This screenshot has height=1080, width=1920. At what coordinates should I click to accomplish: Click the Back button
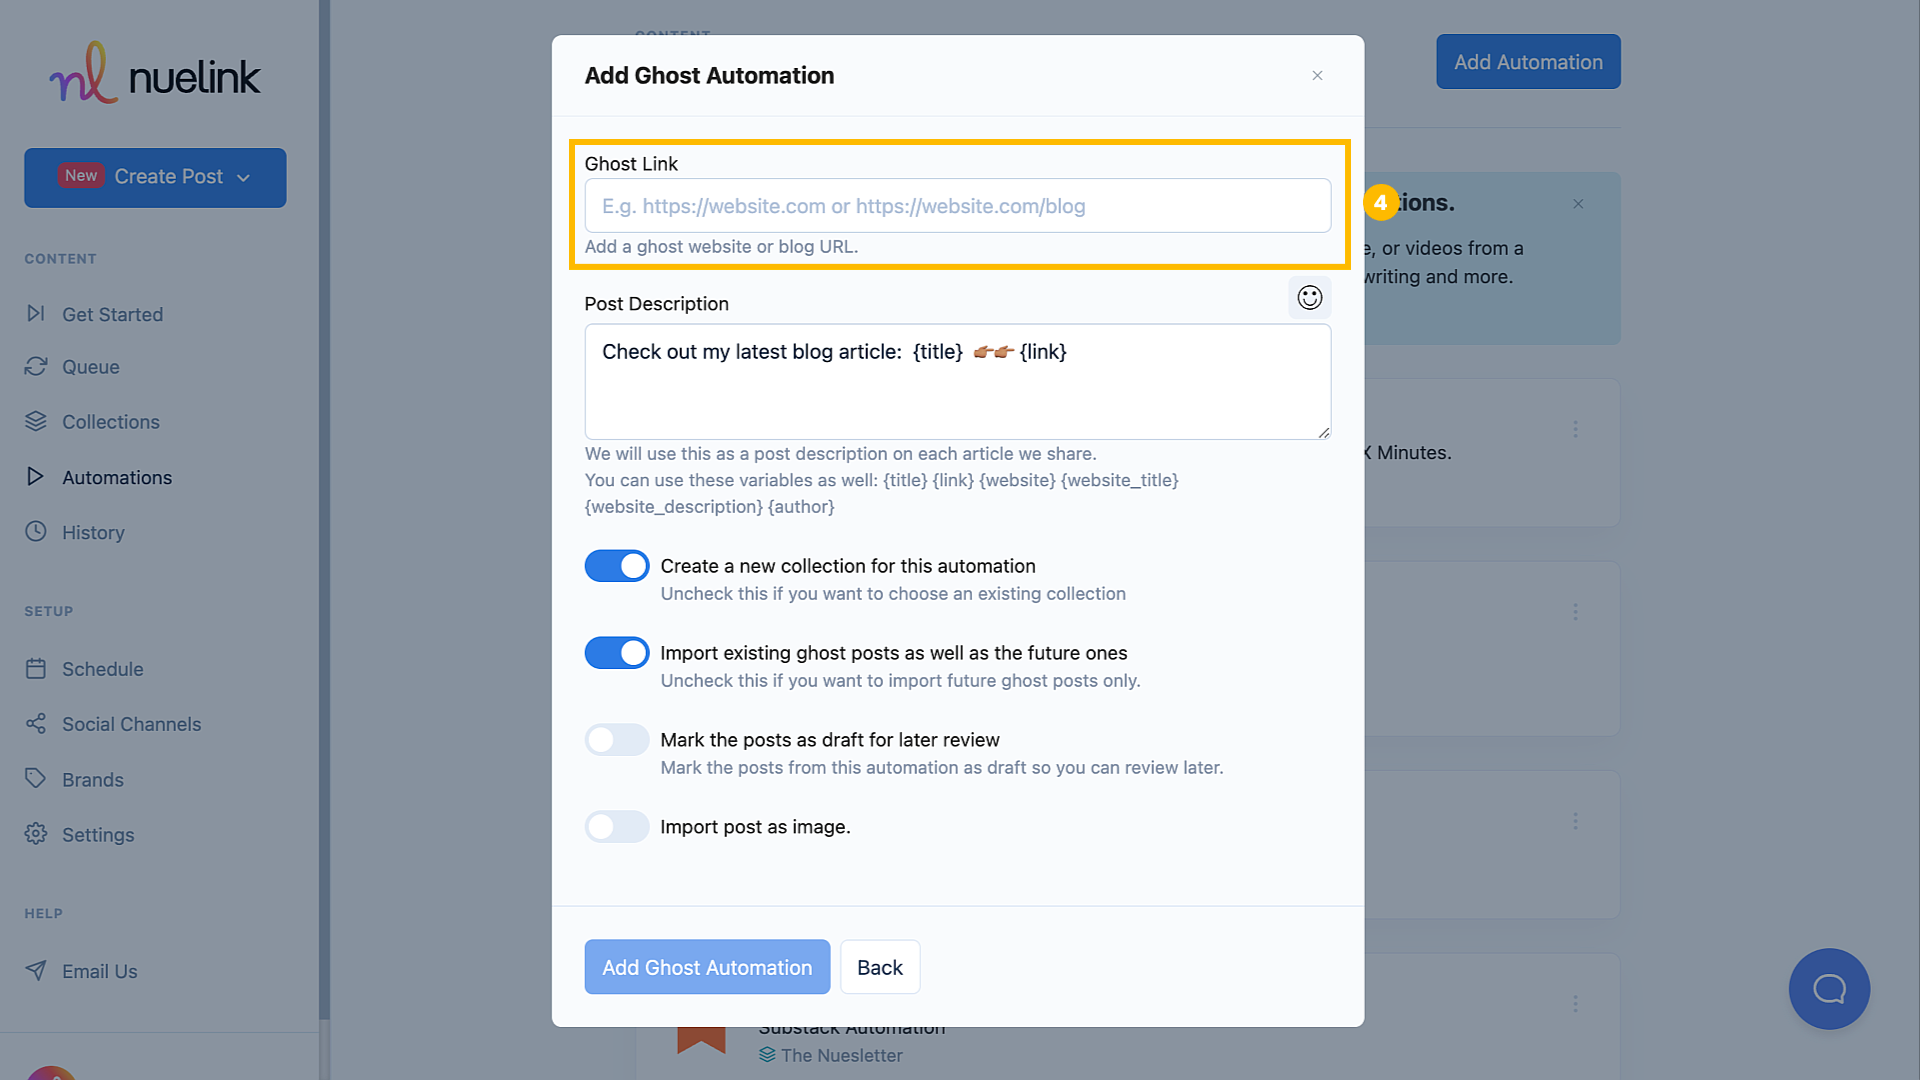tap(881, 967)
